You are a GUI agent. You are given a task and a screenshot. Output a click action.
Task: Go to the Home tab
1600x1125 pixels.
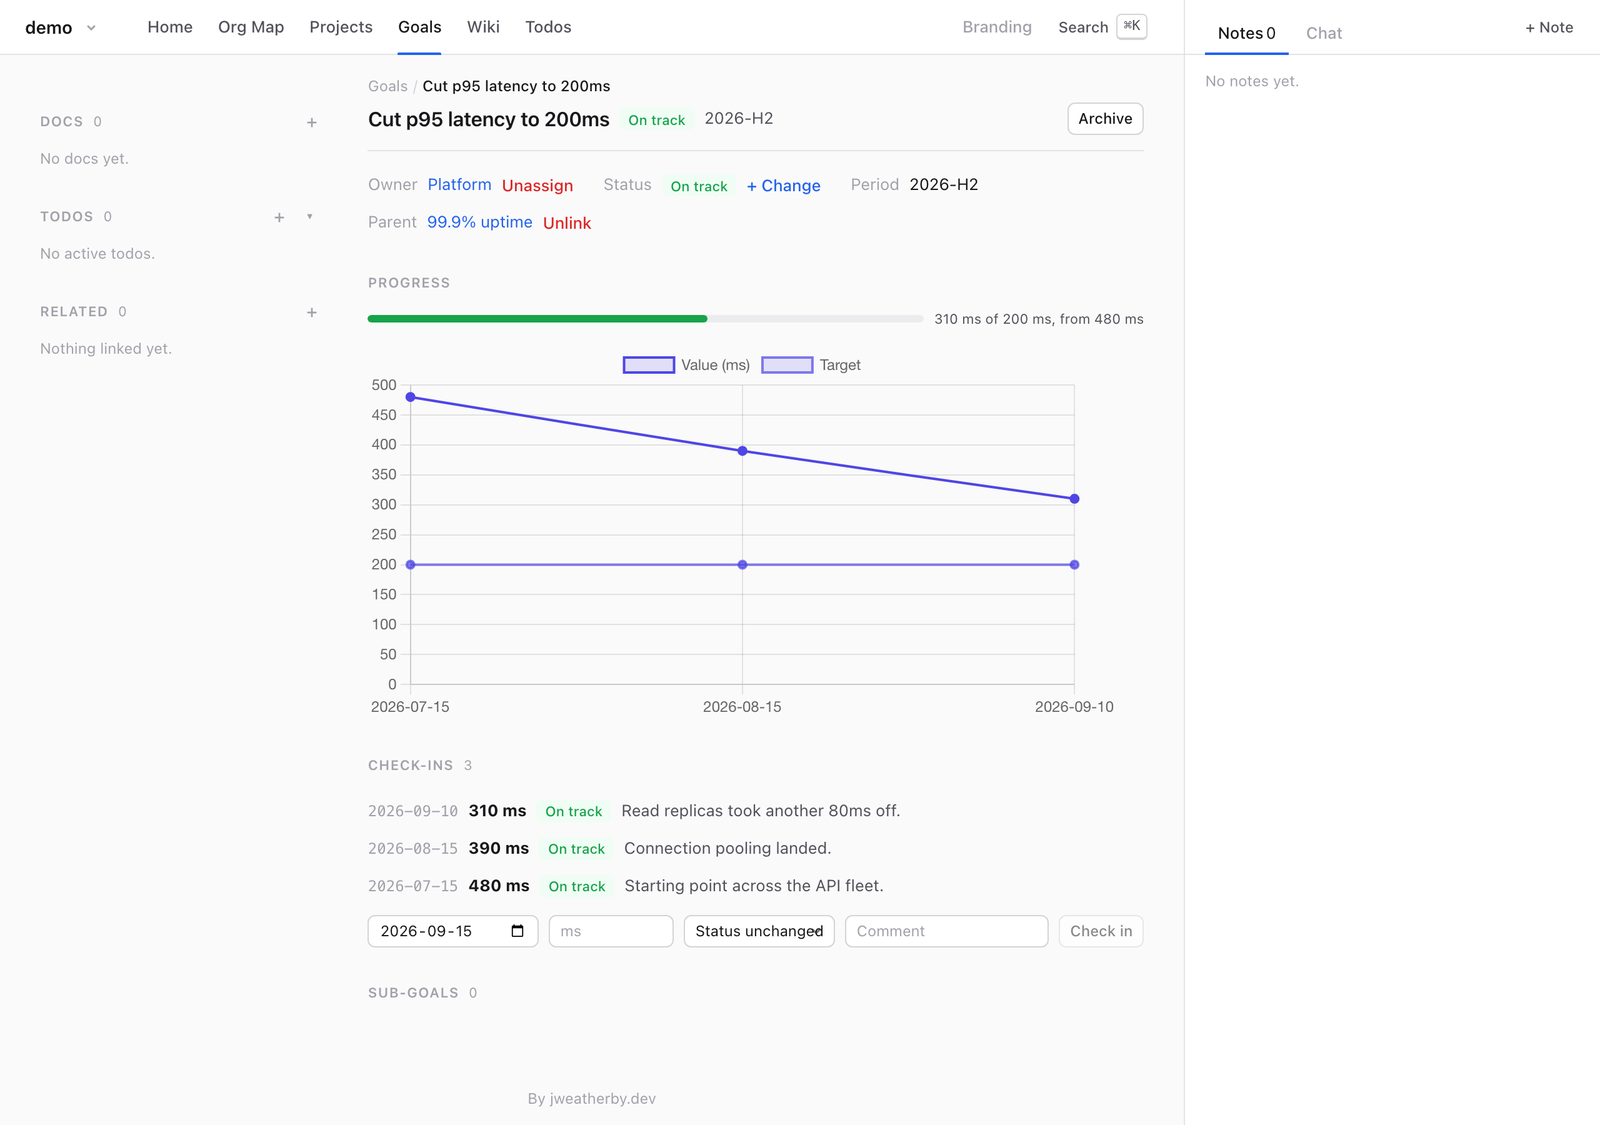tap(170, 27)
